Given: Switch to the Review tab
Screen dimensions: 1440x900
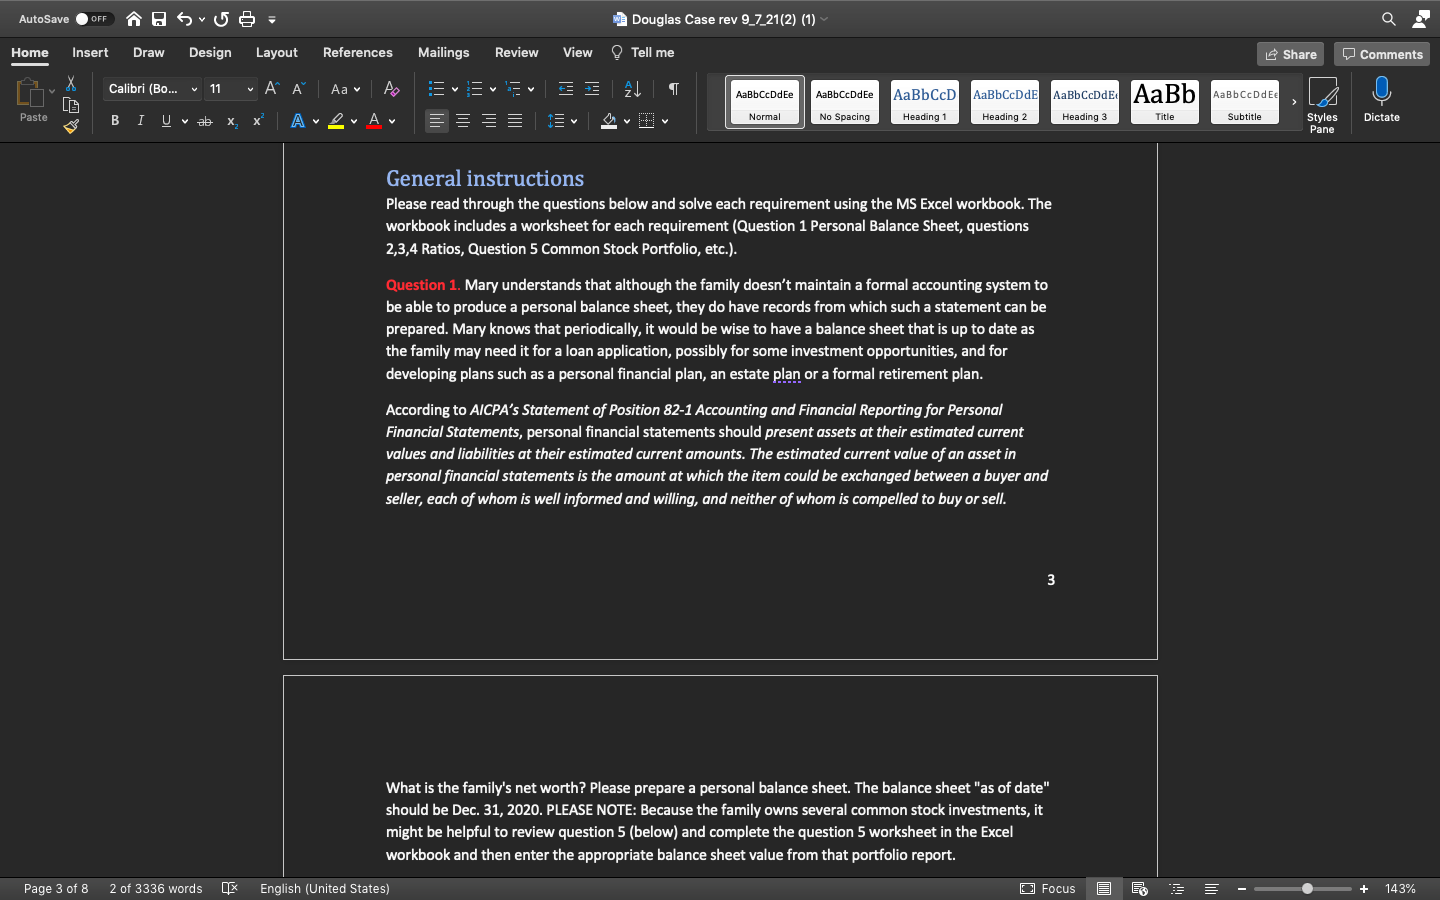Looking at the screenshot, I should 516,52.
